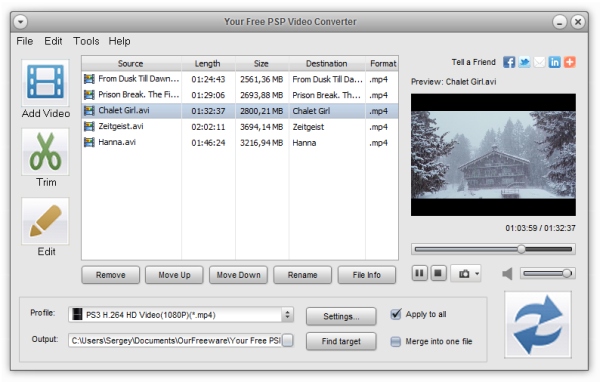Open the Tools menu
Viewport: 600px width, 382px height.
pyautogui.click(x=86, y=41)
